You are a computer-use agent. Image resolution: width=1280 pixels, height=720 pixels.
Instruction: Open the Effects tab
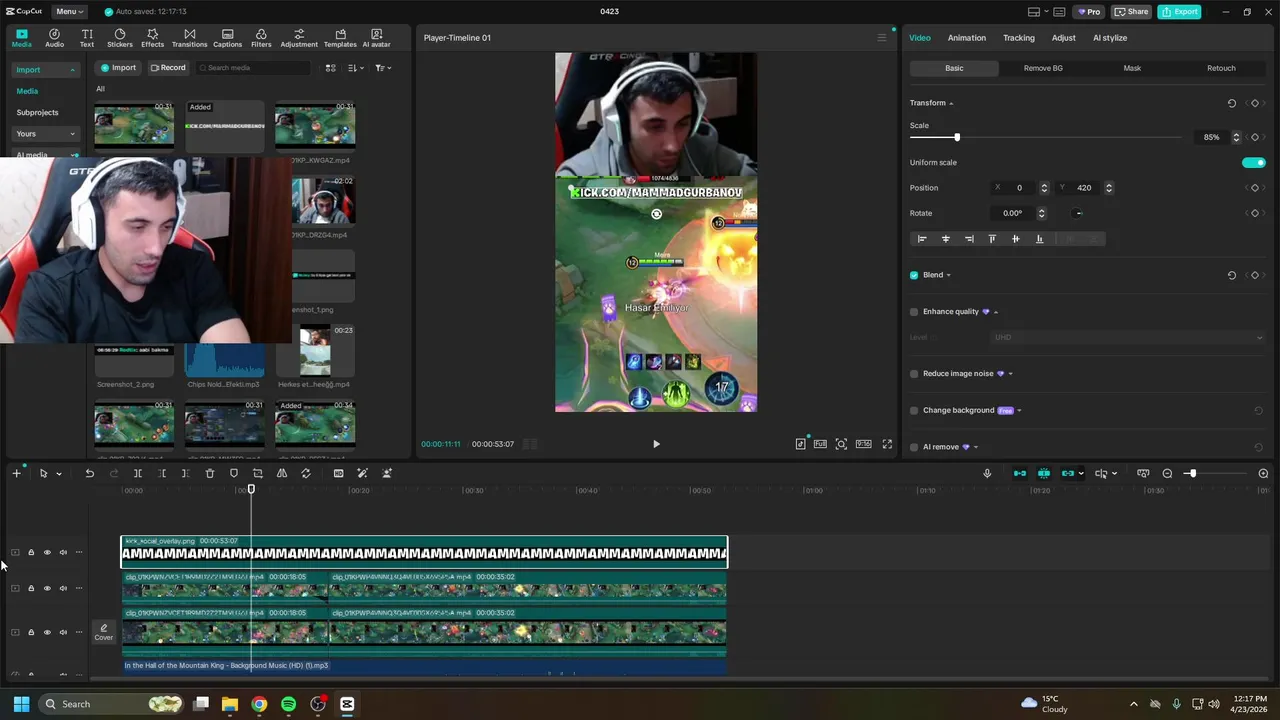(x=152, y=38)
